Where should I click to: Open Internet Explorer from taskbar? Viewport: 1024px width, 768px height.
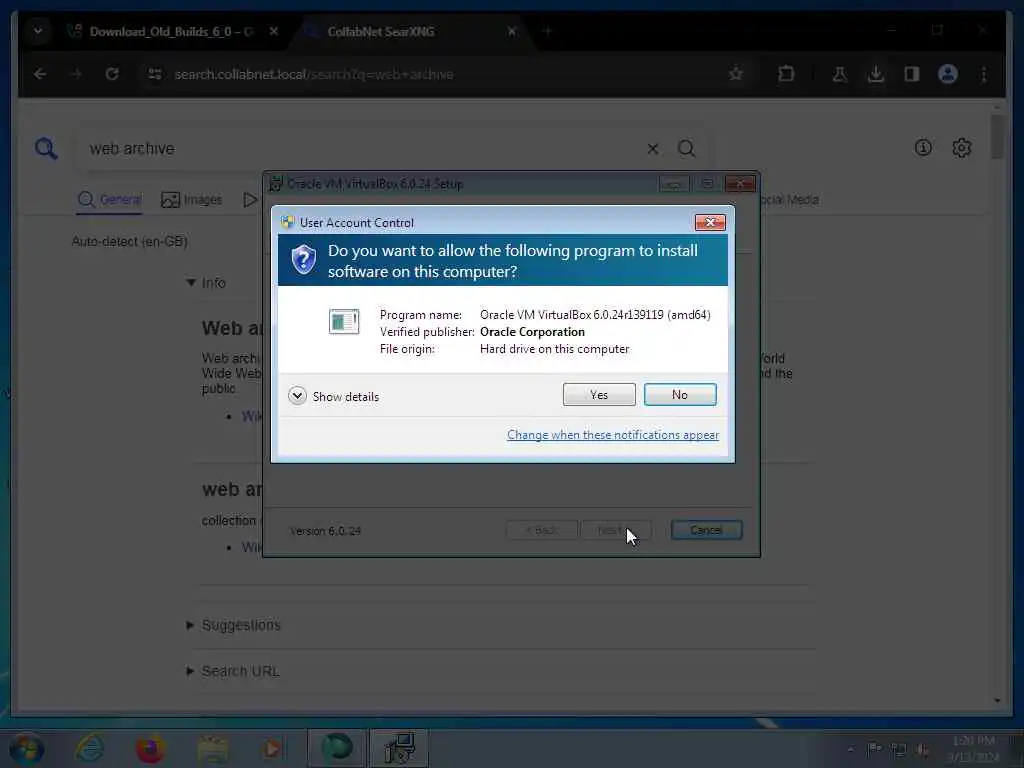point(90,748)
